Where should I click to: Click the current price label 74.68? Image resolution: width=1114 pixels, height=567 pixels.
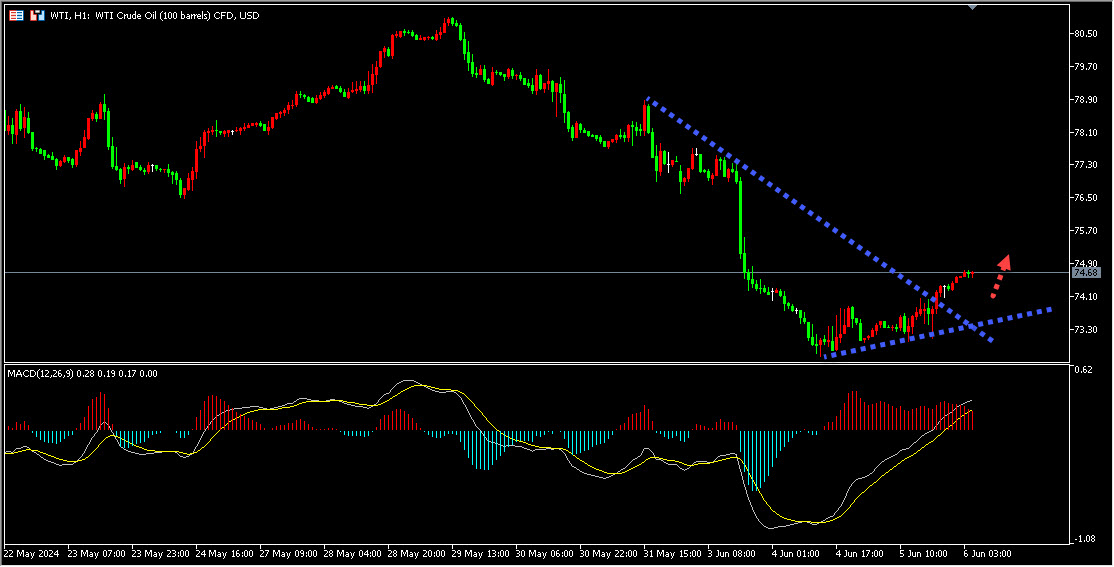pyautogui.click(x=1087, y=273)
